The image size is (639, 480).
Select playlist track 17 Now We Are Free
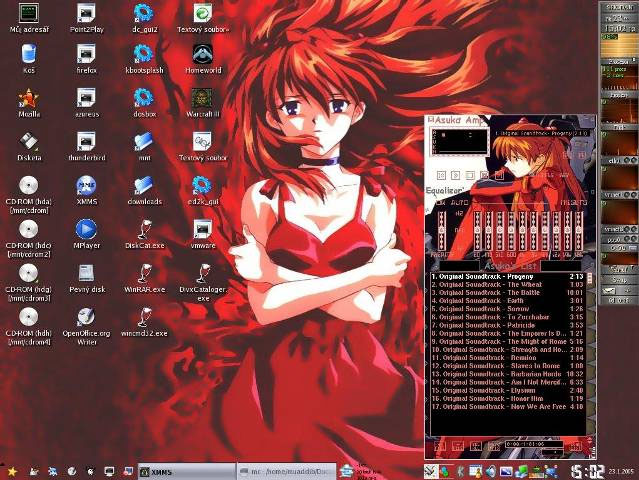pyautogui.click(x=507, y=407)
